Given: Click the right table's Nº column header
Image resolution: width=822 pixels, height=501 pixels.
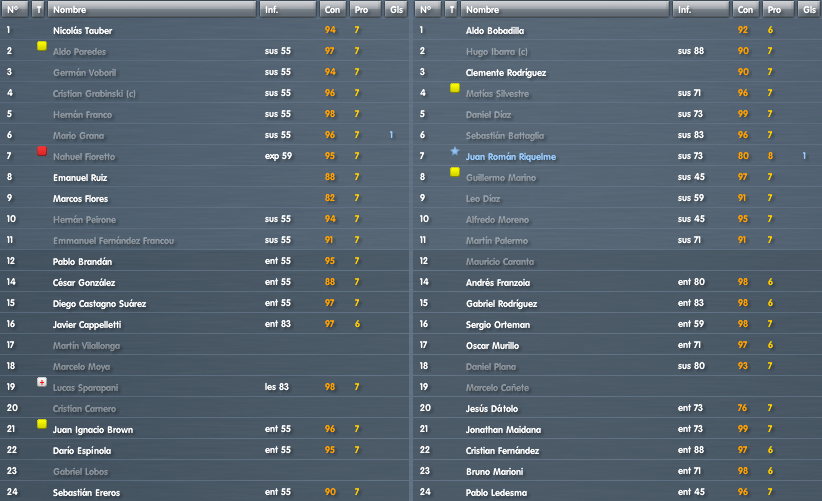Looking at the screenshot, I should (x=428, y=9).
